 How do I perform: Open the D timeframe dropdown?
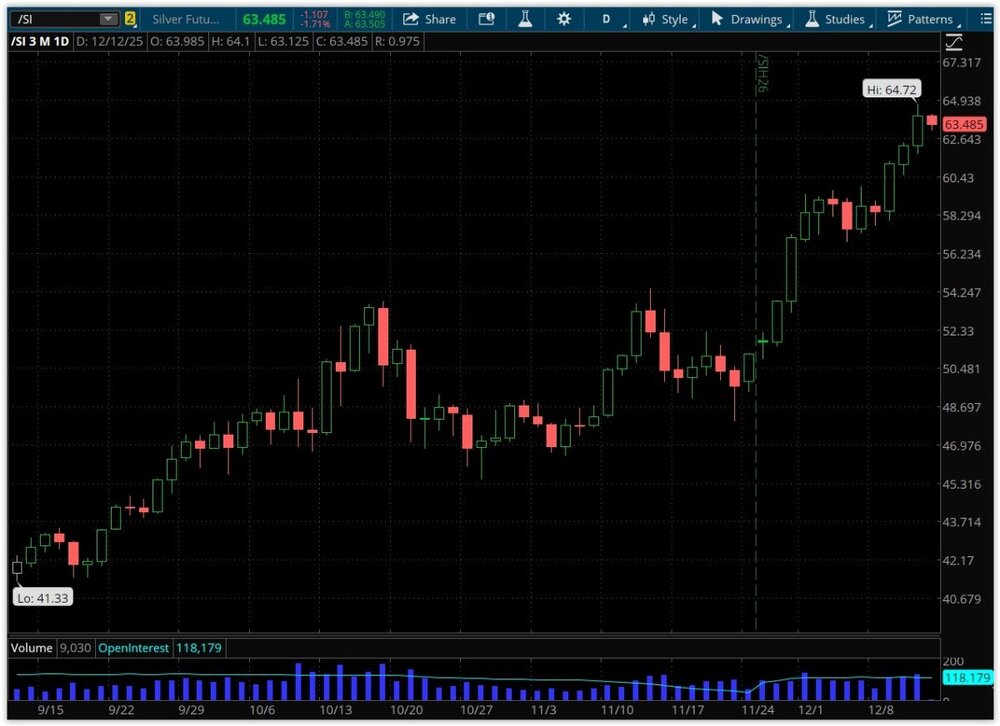pos(608,19)
